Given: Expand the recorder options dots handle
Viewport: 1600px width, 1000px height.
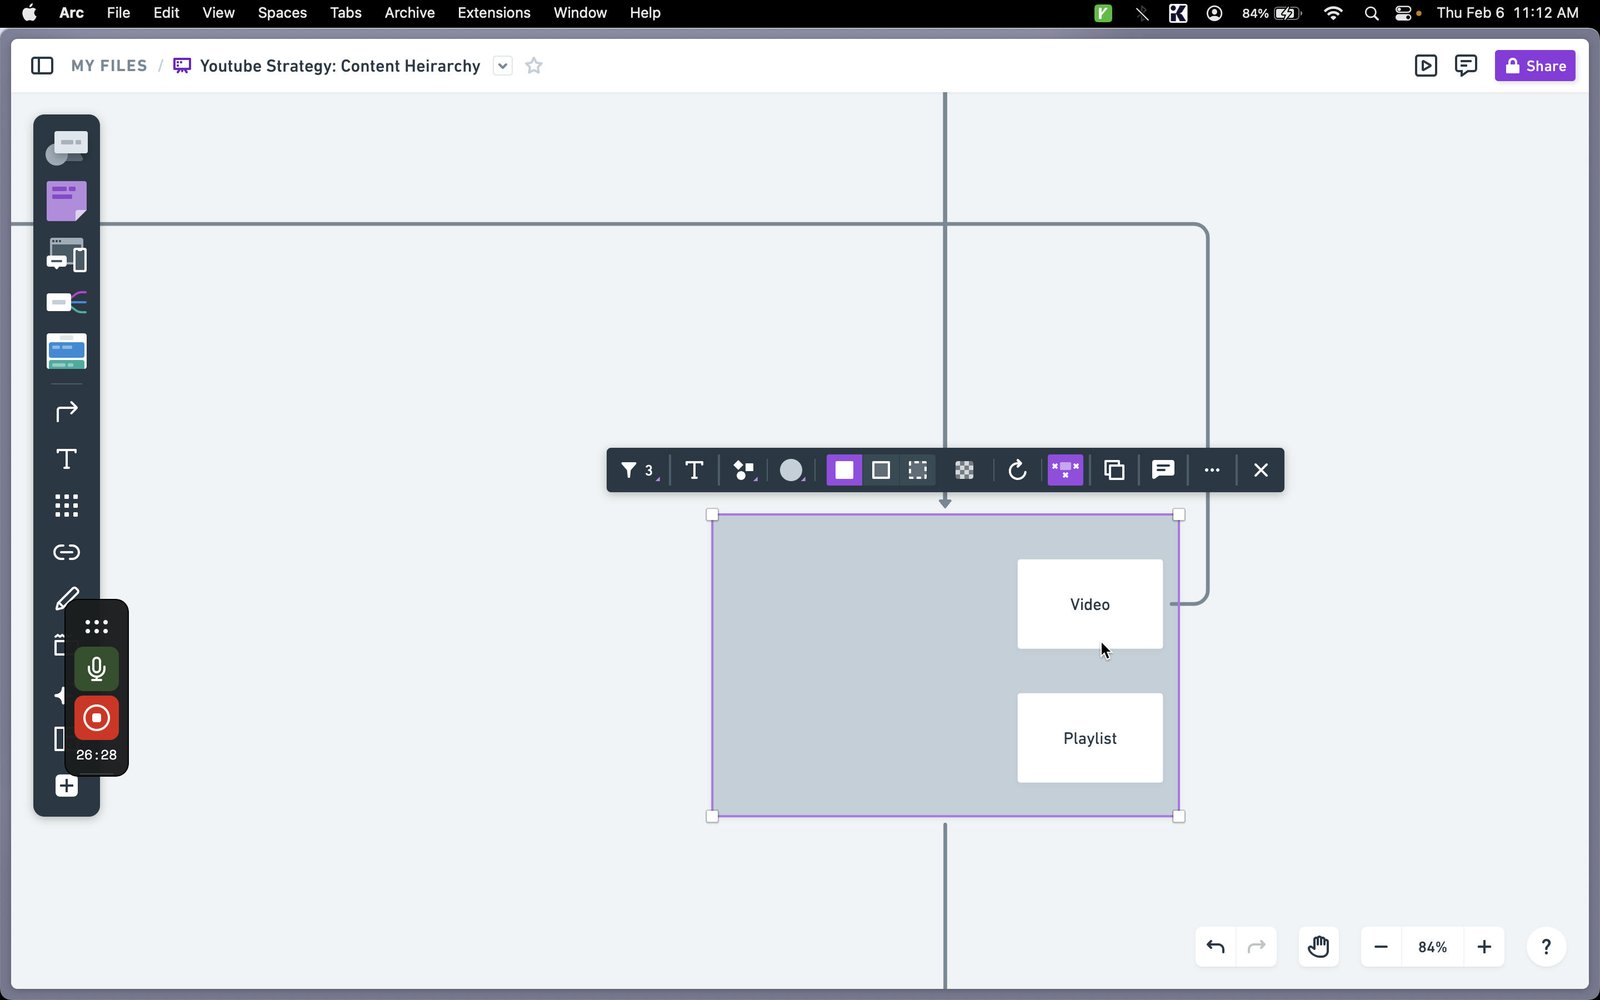Looking at the screenshot, I should click(x=96, y=627).
